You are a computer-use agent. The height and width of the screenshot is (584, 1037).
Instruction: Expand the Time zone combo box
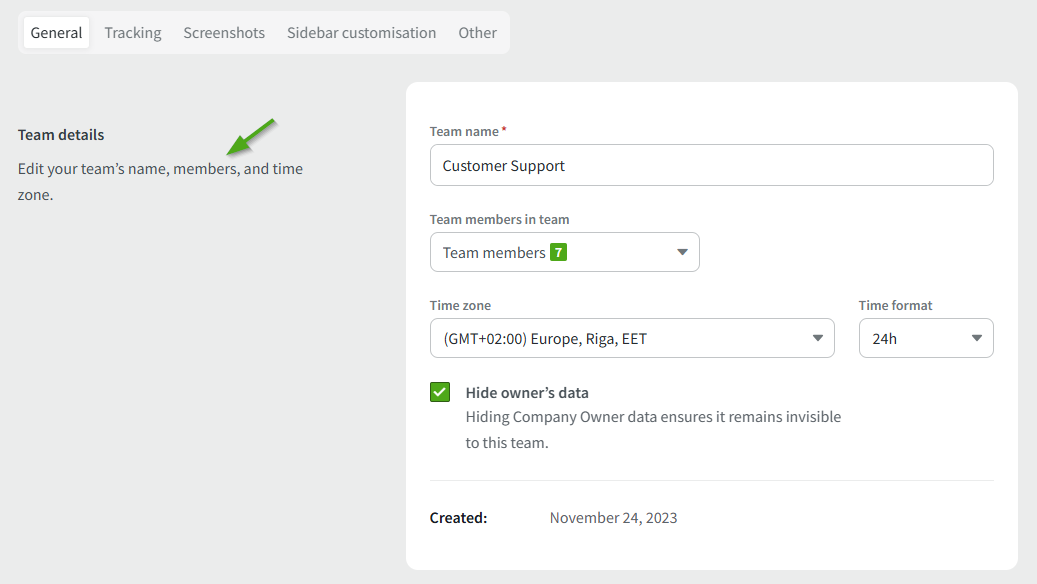(631, 339)
